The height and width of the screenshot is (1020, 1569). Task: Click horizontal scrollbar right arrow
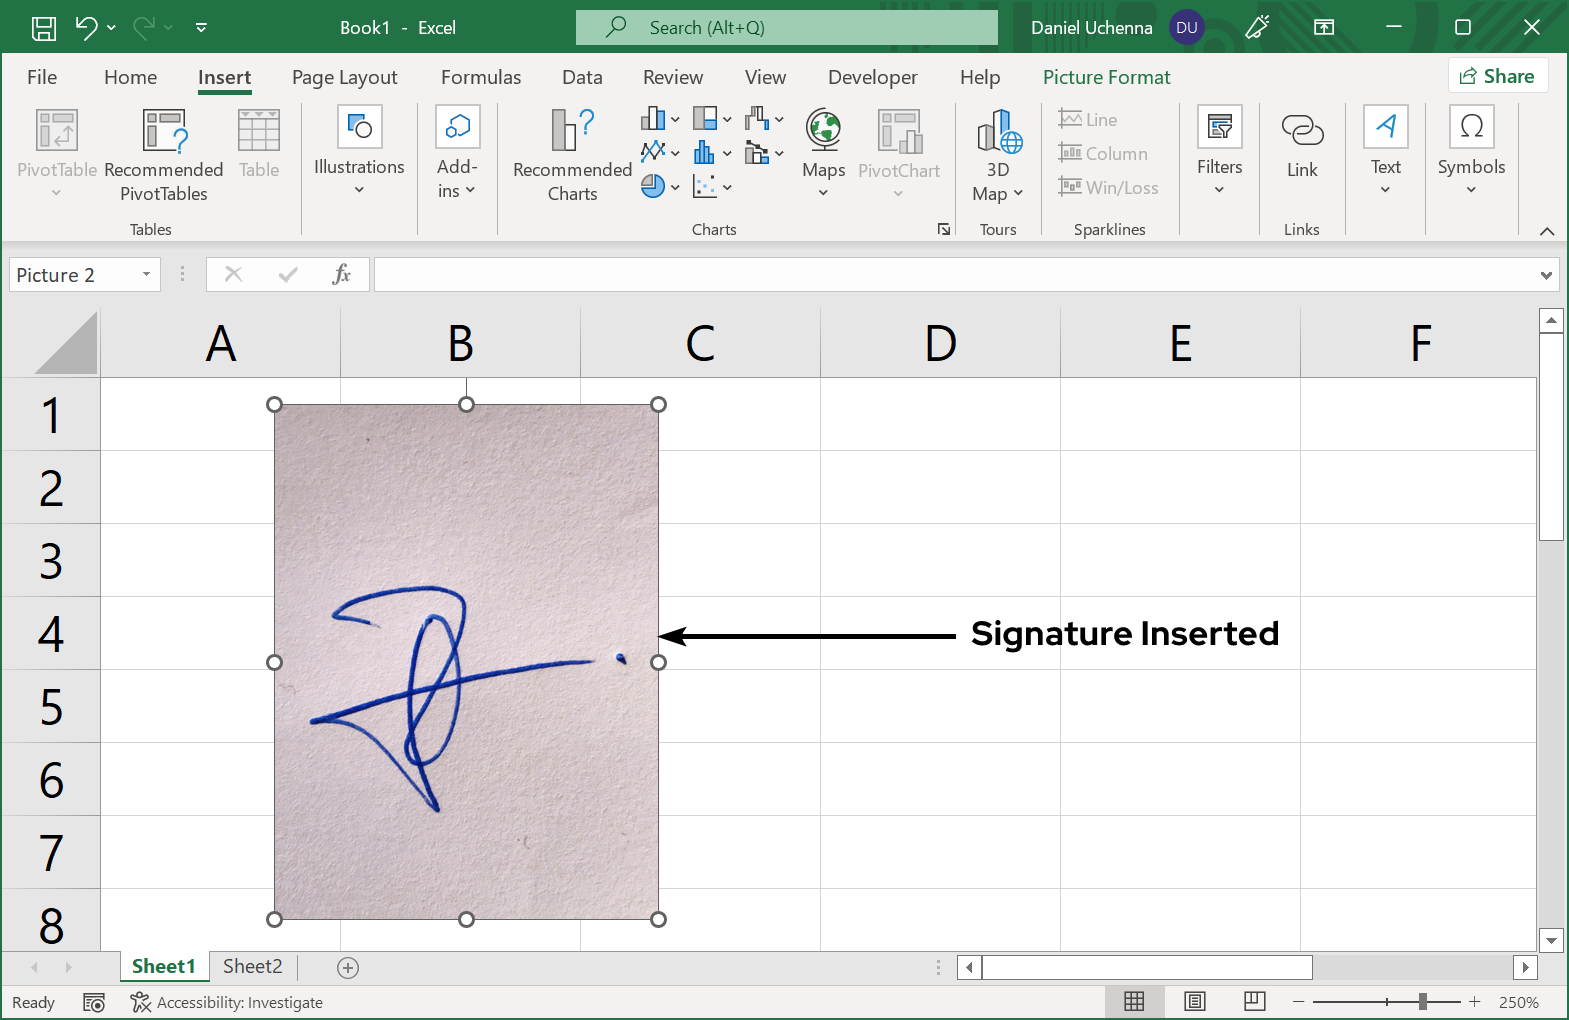1525,967
